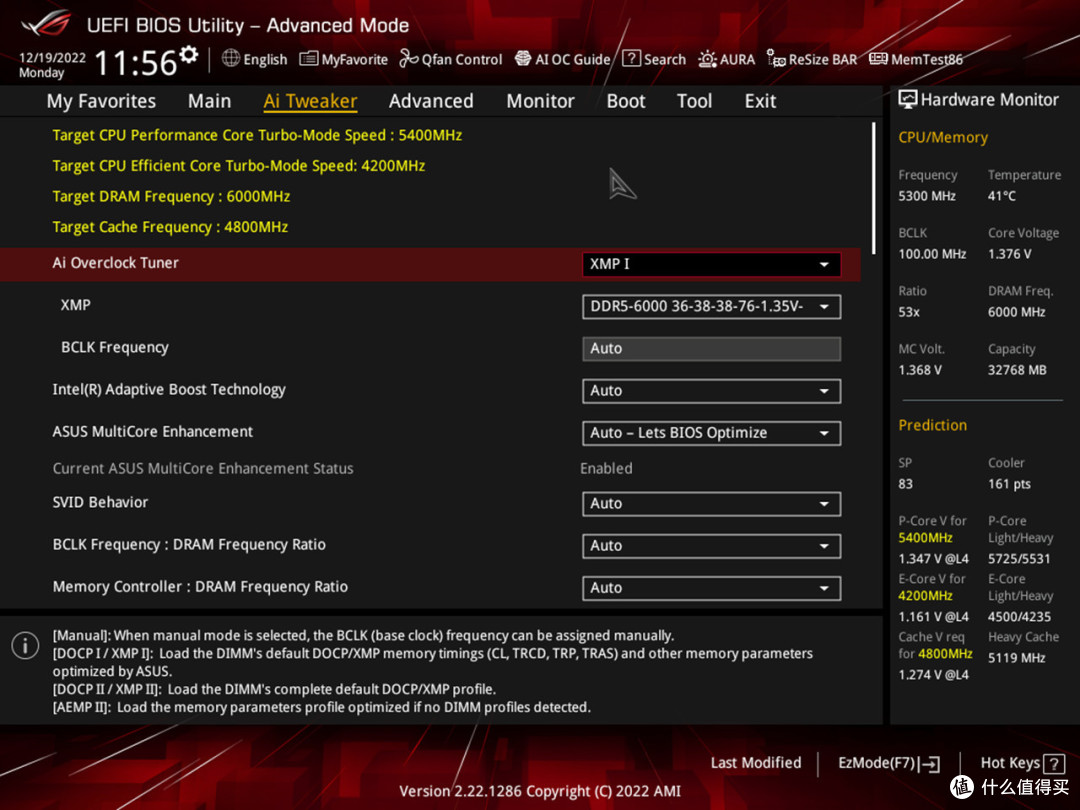
Task: Open AURA lighting icon
Action: coord(707,59)
